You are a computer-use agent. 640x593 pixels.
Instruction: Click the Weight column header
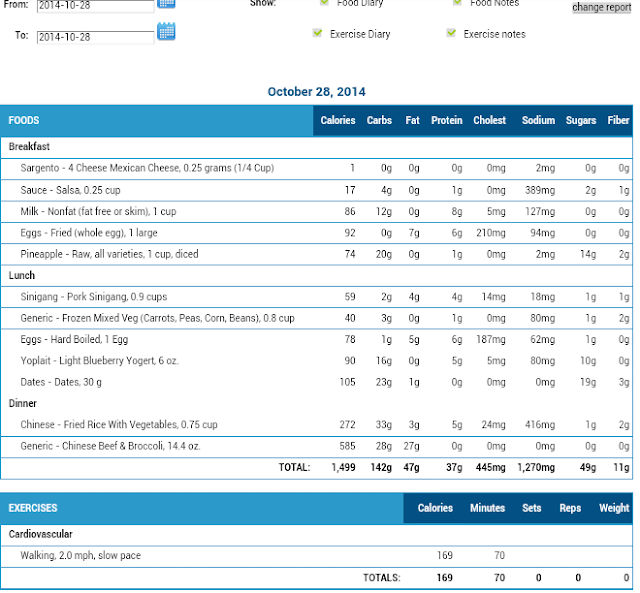[x=614, y=508]
